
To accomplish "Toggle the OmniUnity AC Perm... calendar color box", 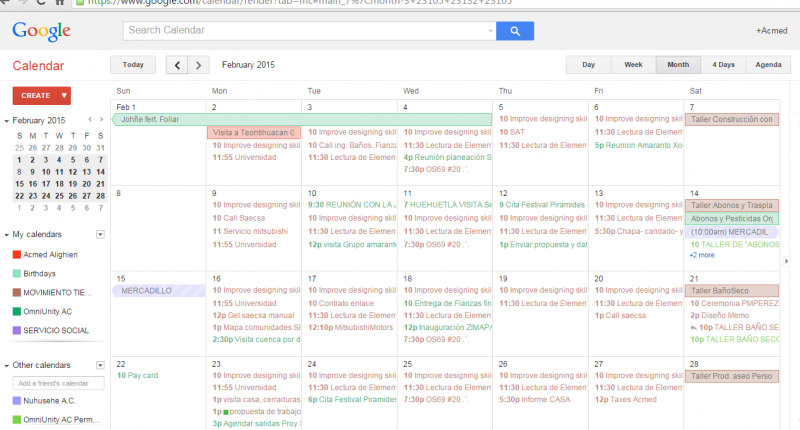I will [x=16, y=420].
